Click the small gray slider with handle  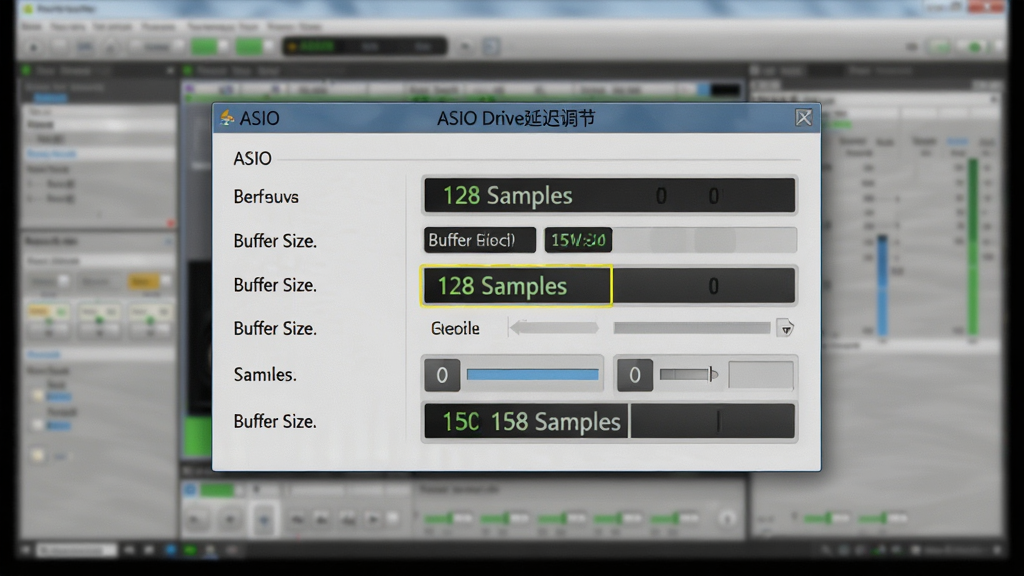[x=688, y=374]
